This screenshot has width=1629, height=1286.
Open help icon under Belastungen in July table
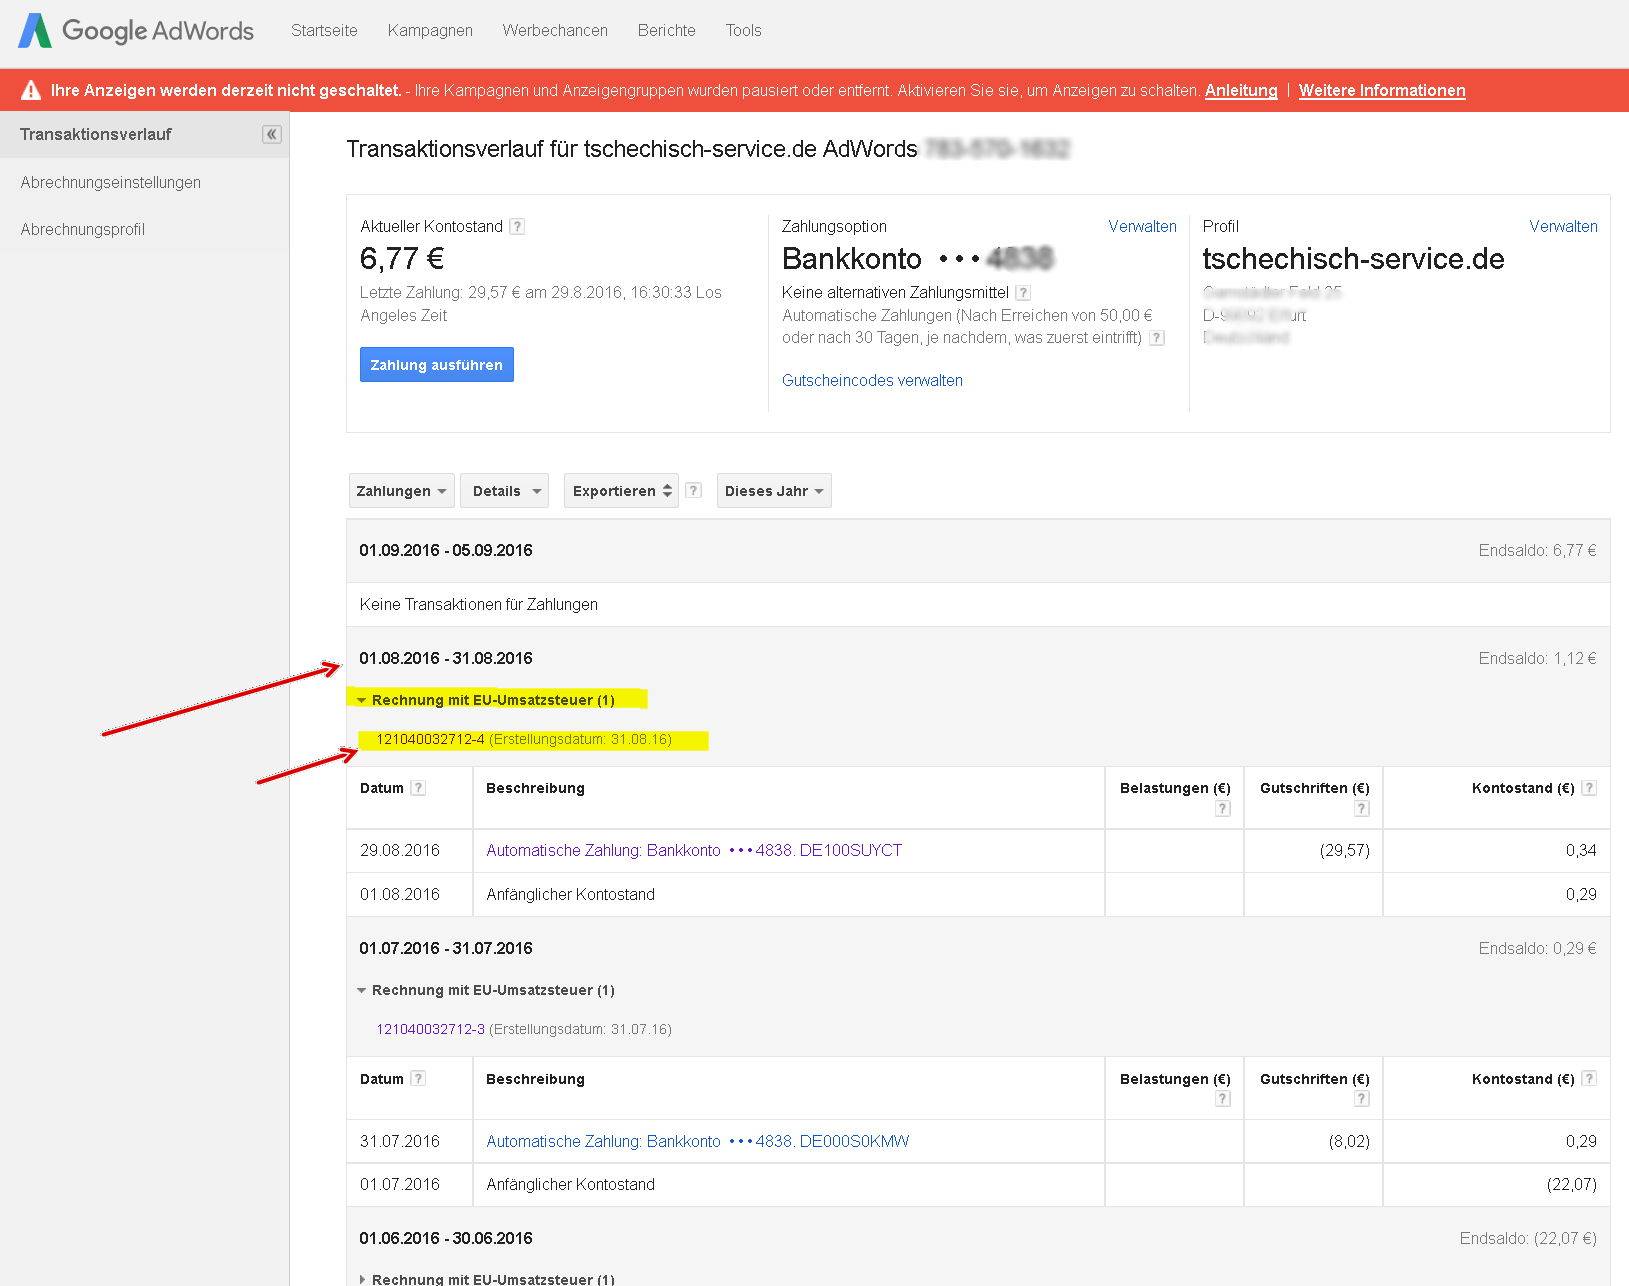click(x=1222, y=1098)
